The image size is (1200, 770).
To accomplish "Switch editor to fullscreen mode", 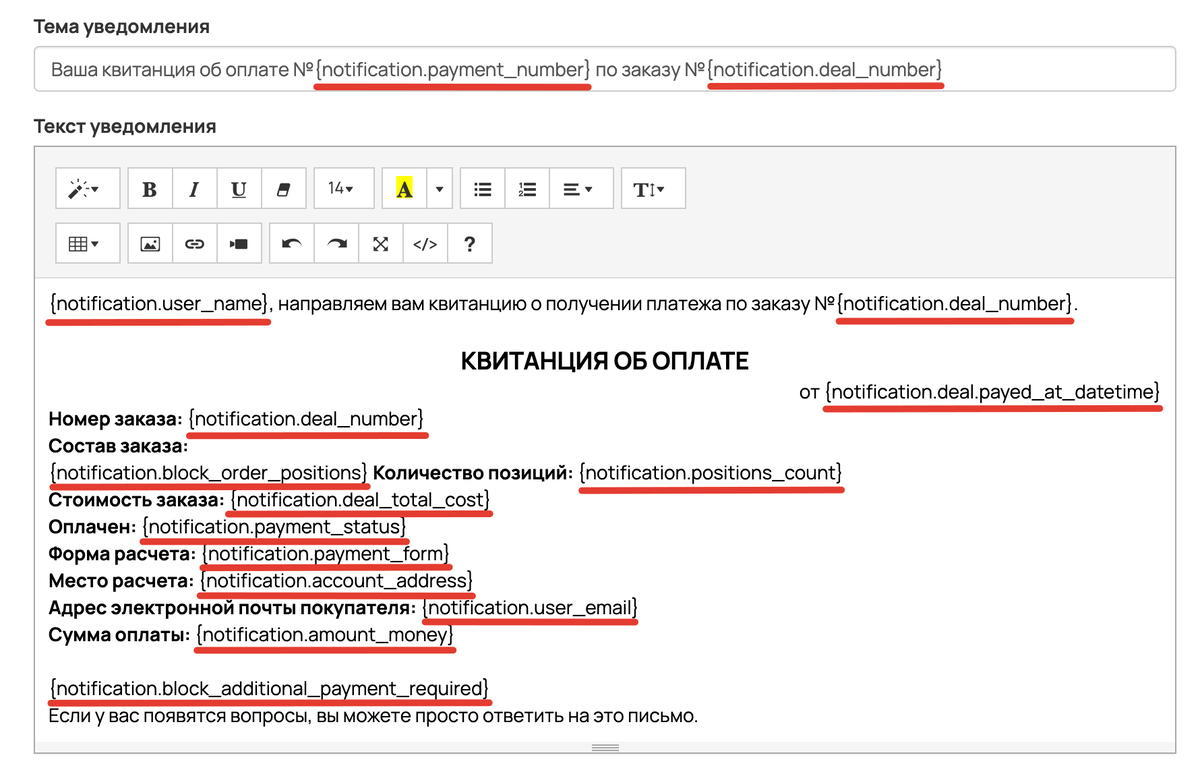I will tap(380, 243).
